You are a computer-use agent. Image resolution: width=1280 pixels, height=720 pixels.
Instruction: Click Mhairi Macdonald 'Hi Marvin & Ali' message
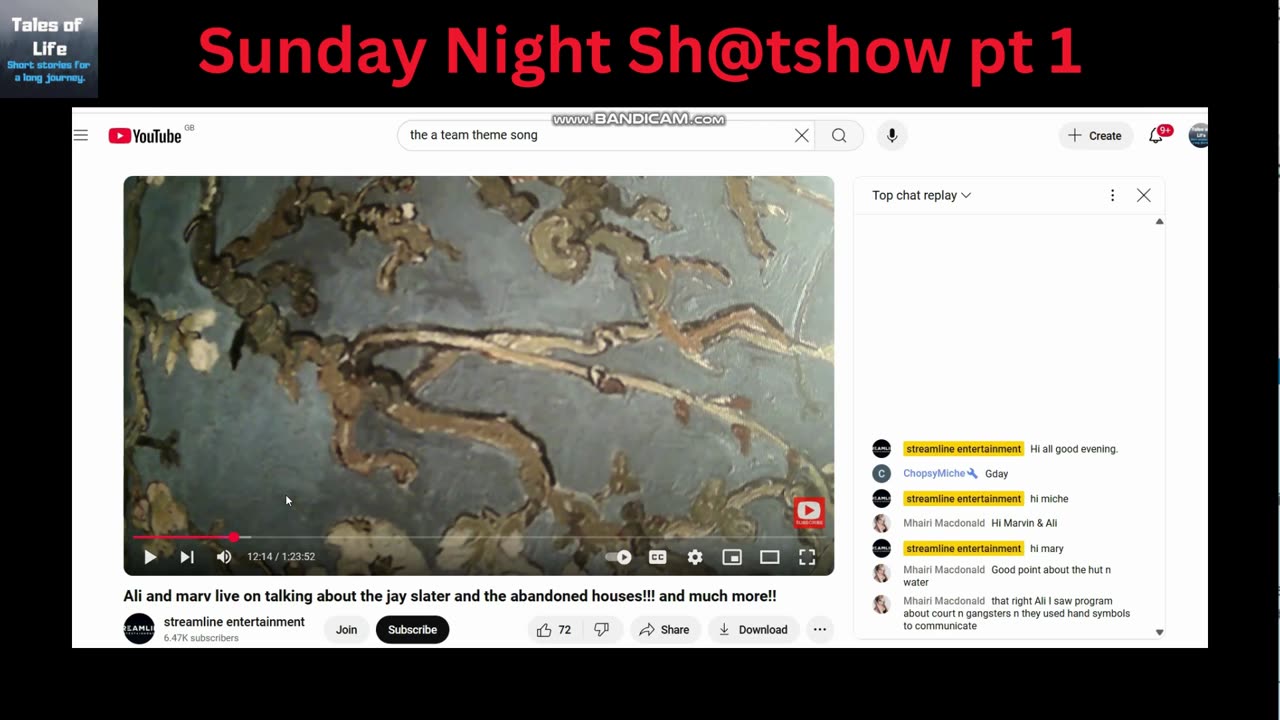1024,523
